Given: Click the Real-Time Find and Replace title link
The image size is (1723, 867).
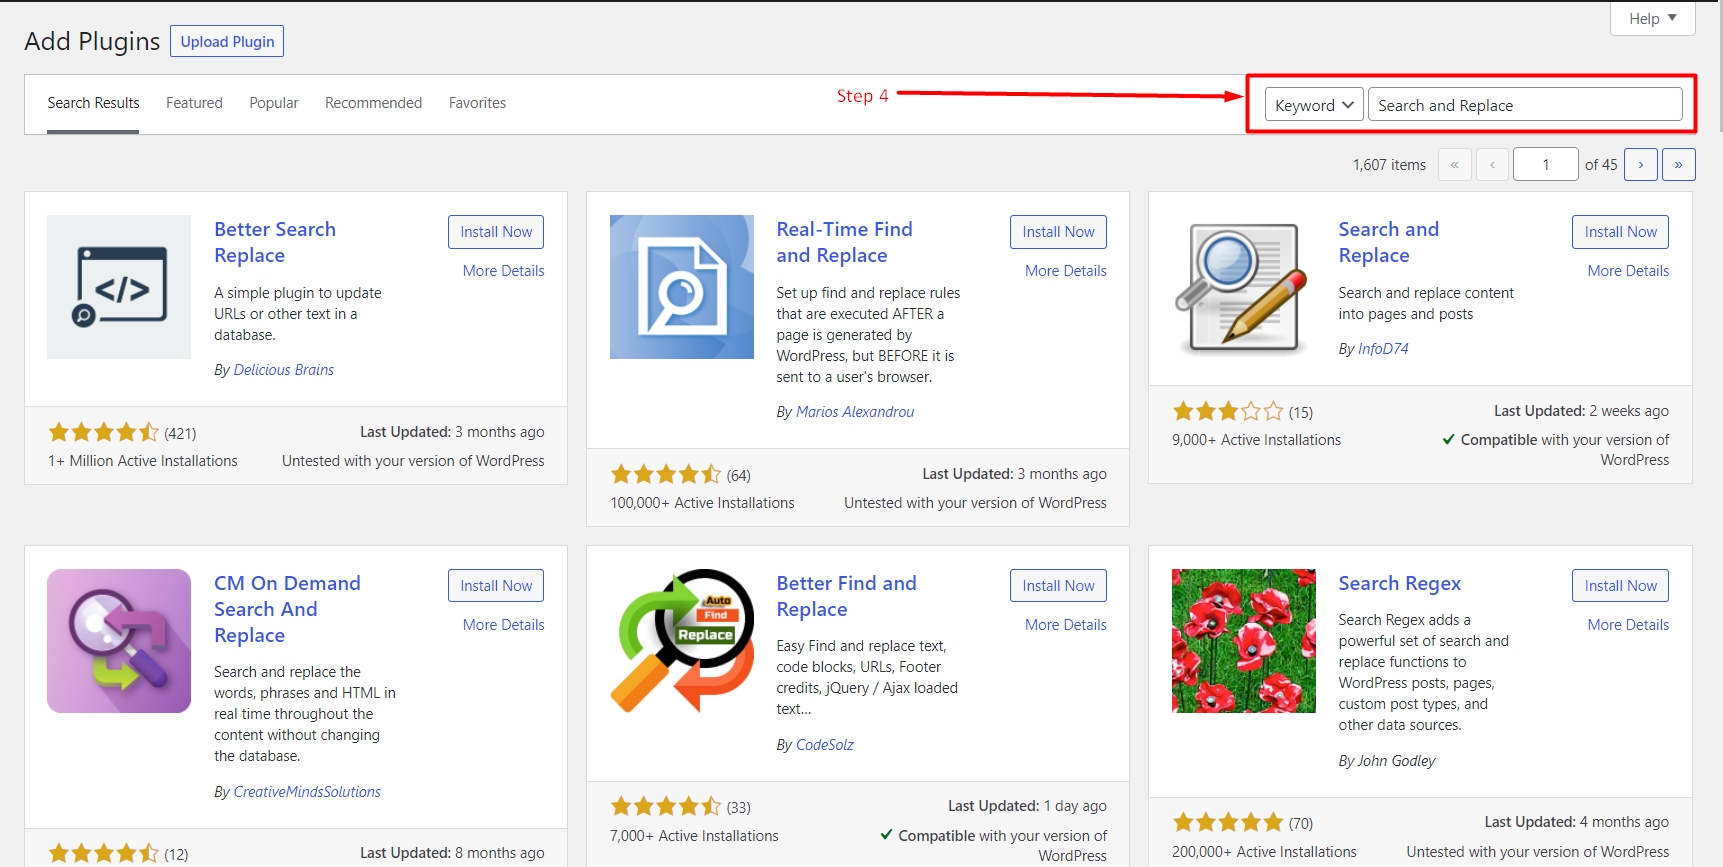Looking at the screenshot, I should pos(845,242).
